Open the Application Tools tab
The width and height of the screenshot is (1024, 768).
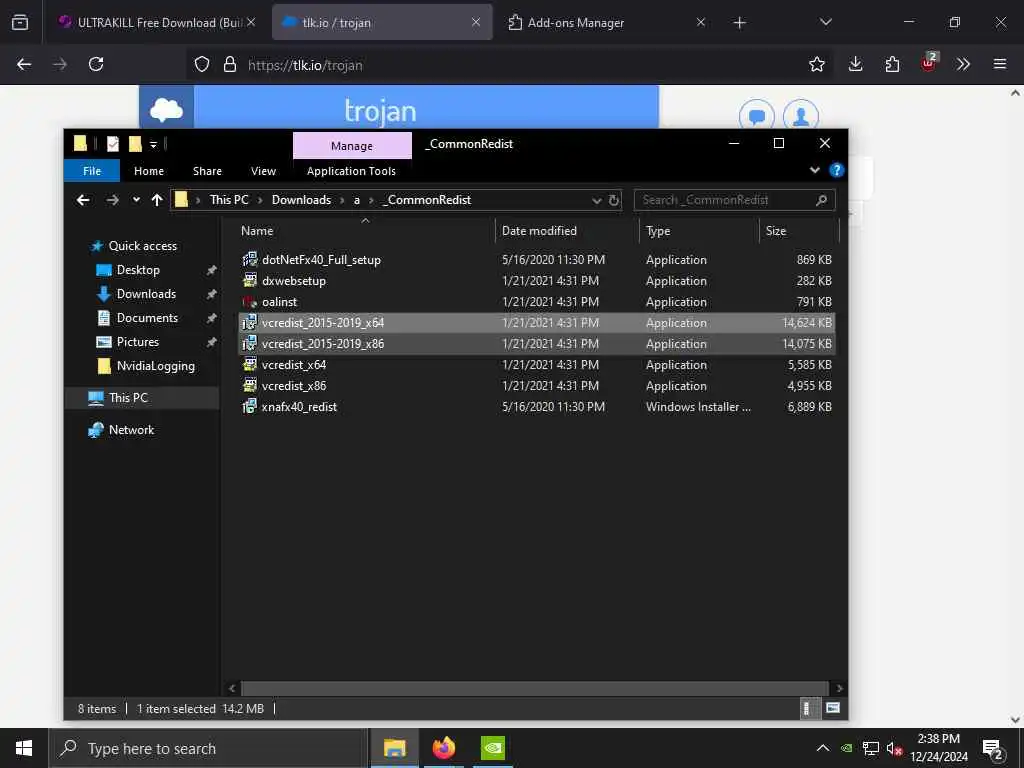(351, 170)
